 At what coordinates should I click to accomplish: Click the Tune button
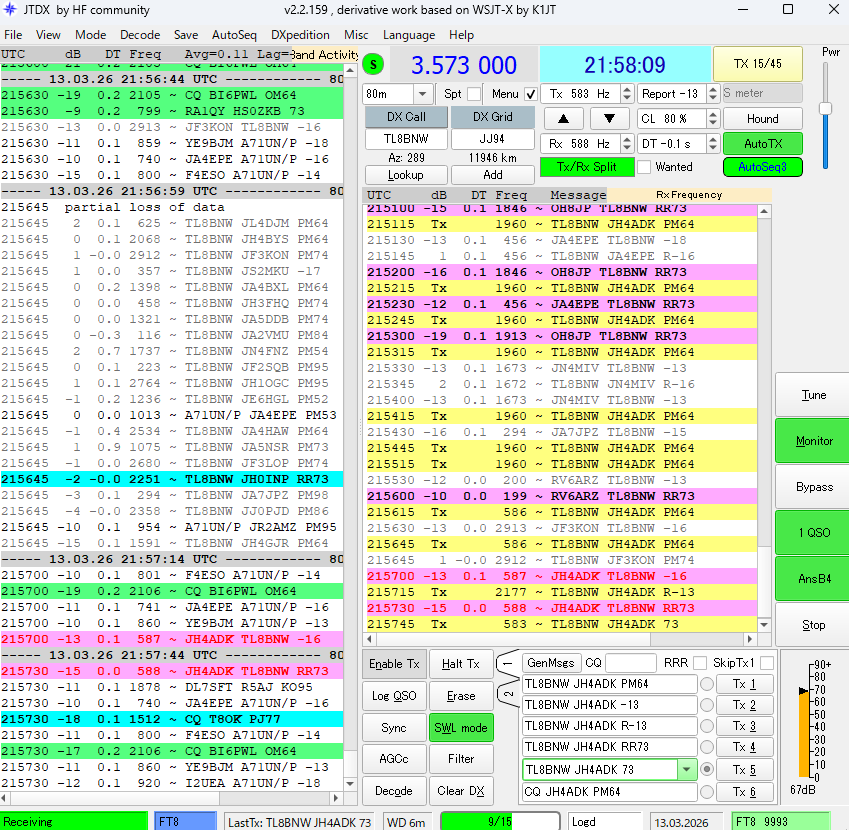point(813,395)
